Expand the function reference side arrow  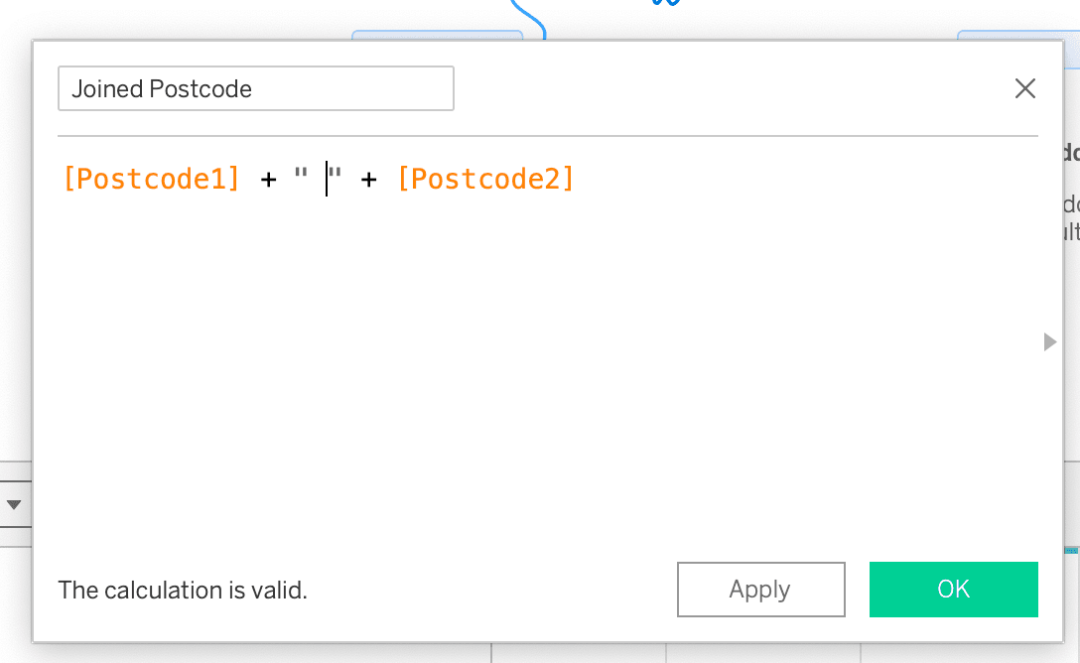(x=1050, y=341)
